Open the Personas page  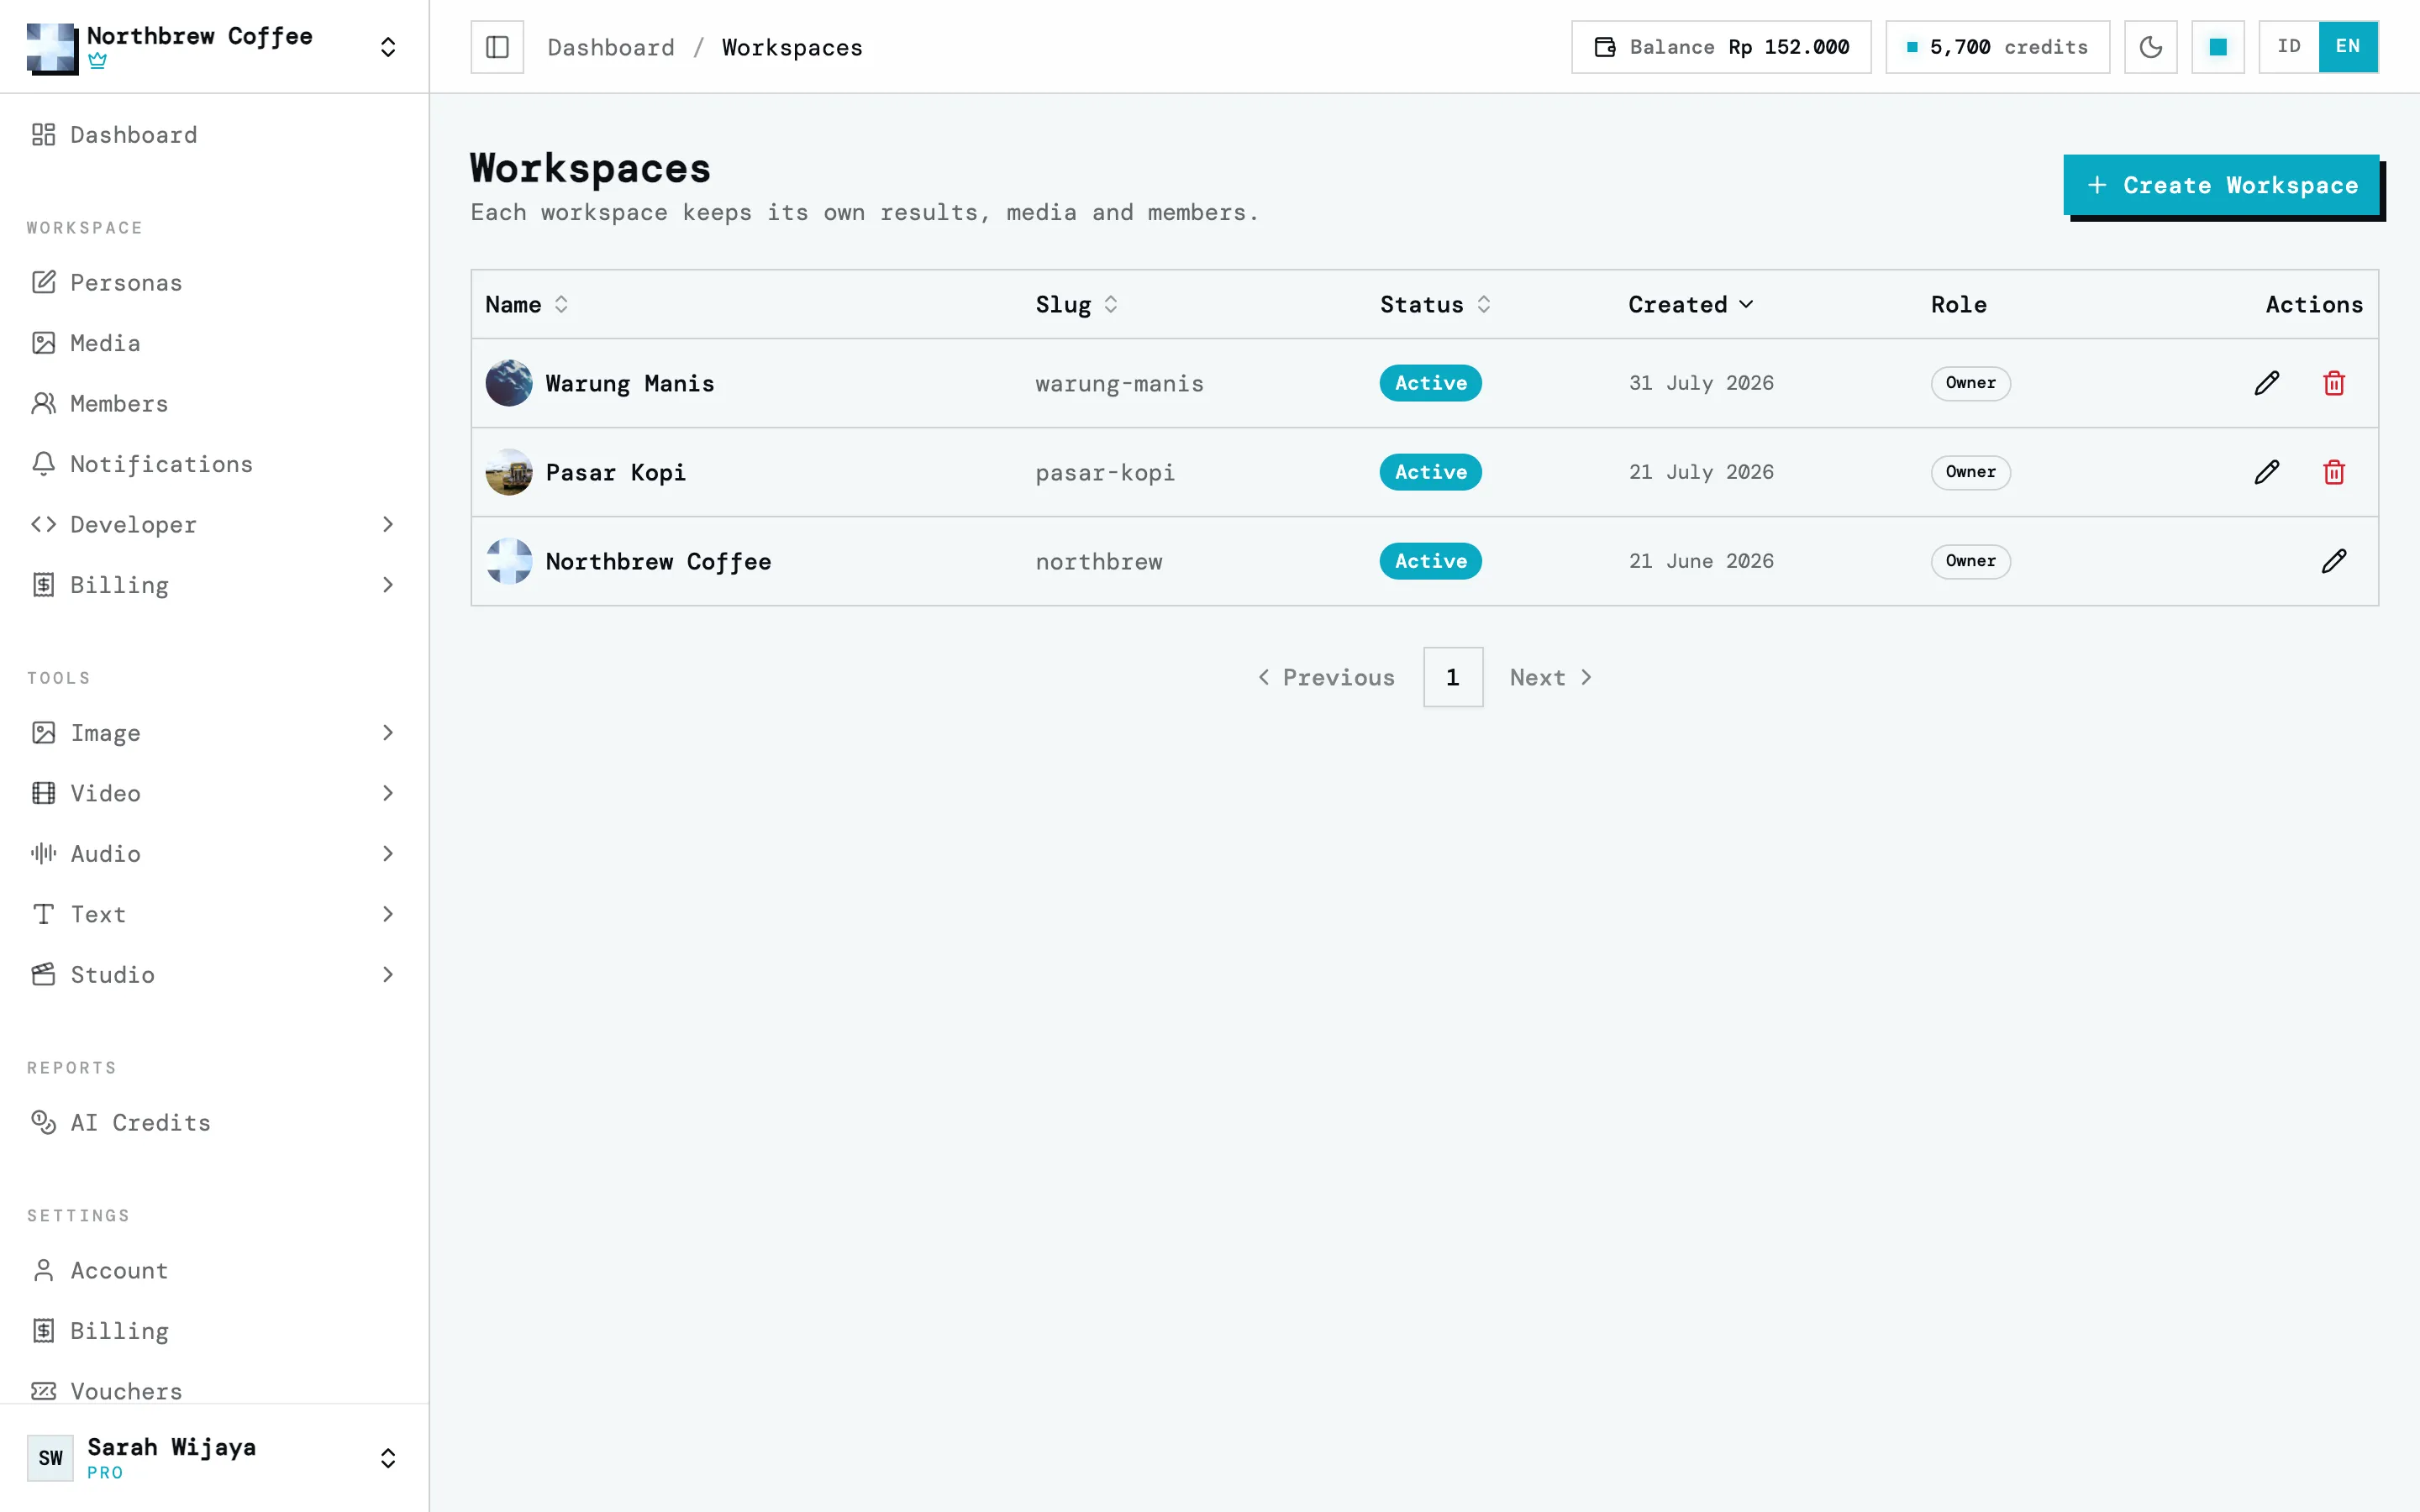point(214,282)
